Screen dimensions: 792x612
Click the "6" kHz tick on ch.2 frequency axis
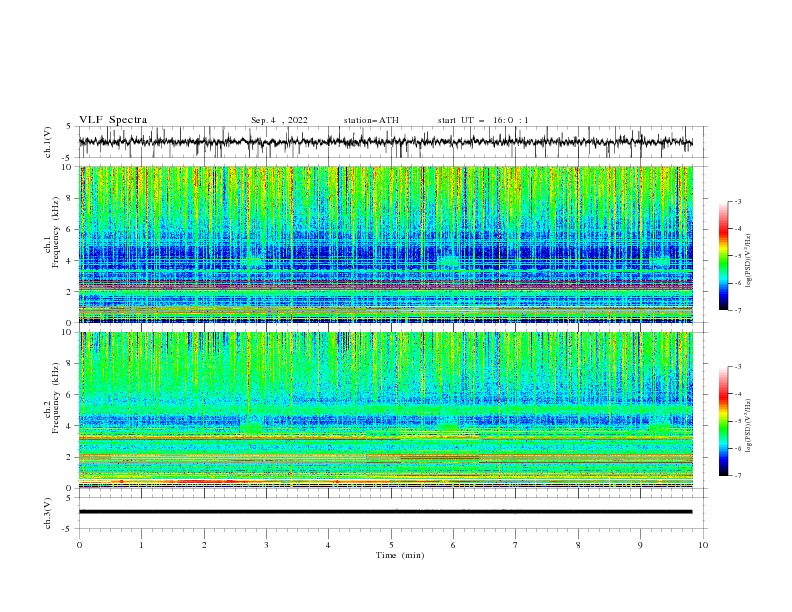click(69, 395)
